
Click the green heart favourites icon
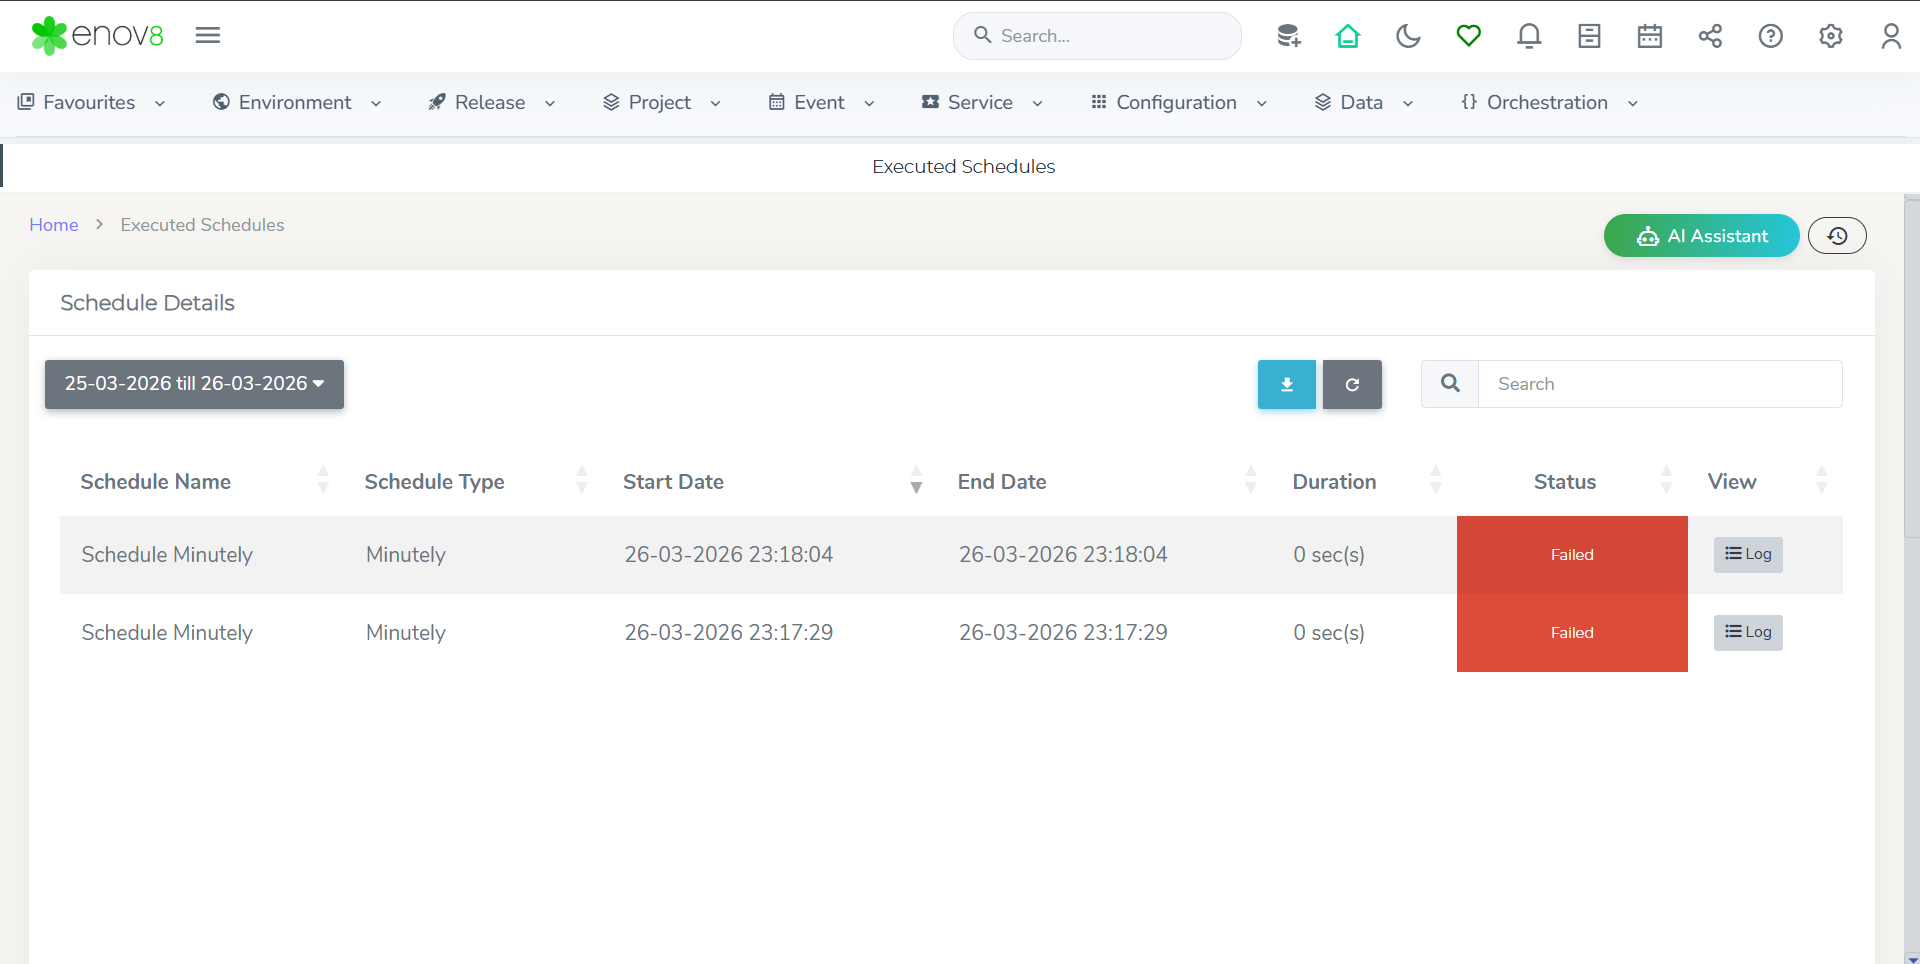[x=1468, y=36]
